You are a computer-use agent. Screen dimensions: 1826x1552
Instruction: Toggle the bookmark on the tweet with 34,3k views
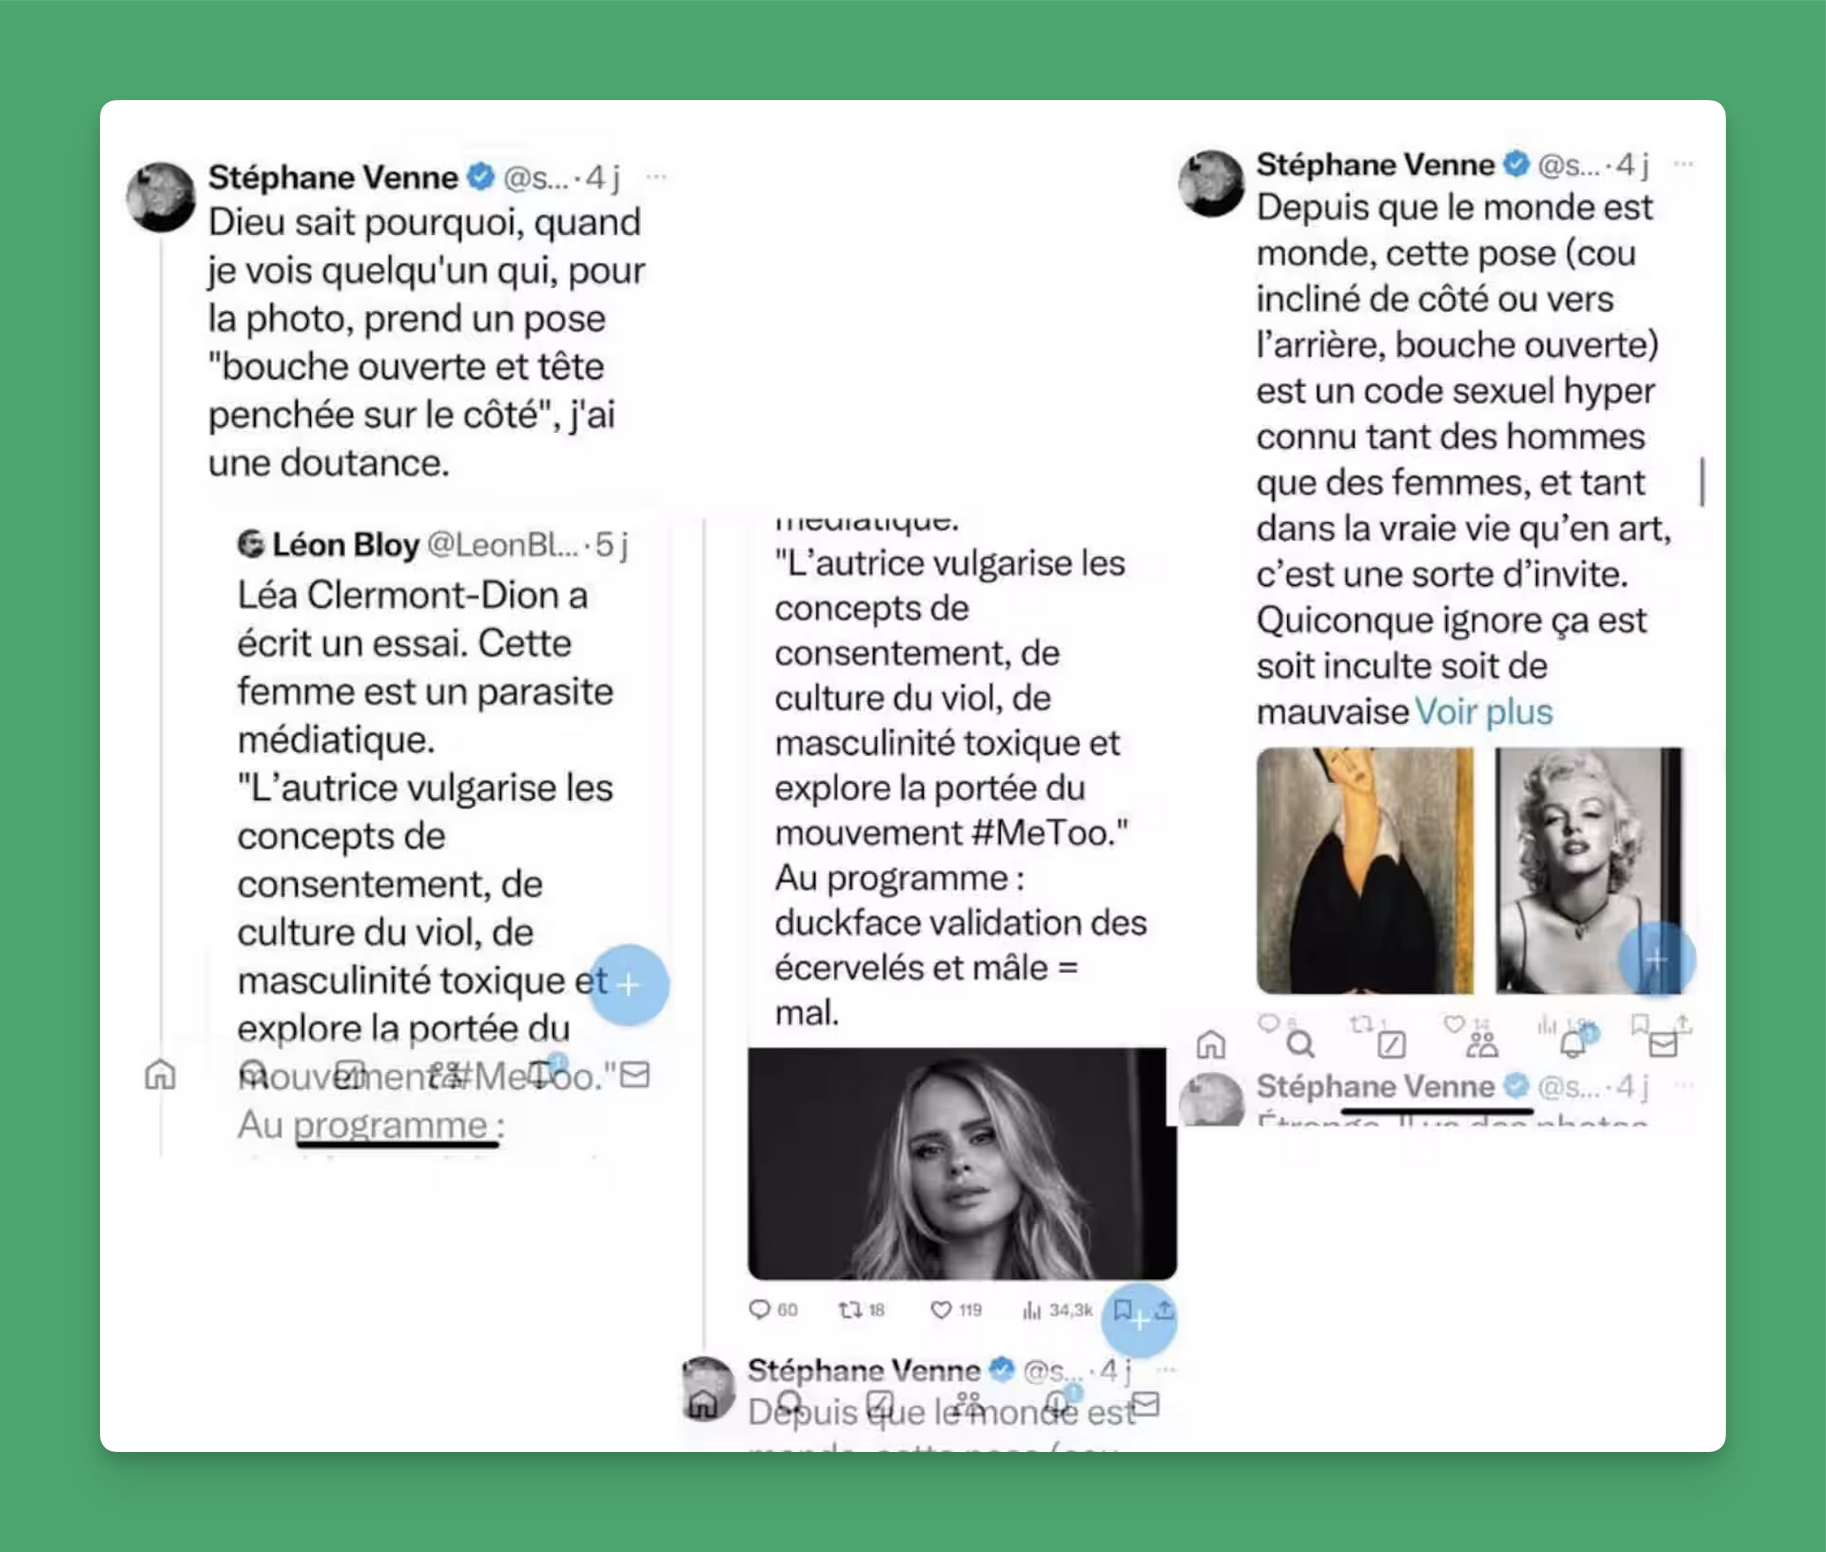1123,1308
